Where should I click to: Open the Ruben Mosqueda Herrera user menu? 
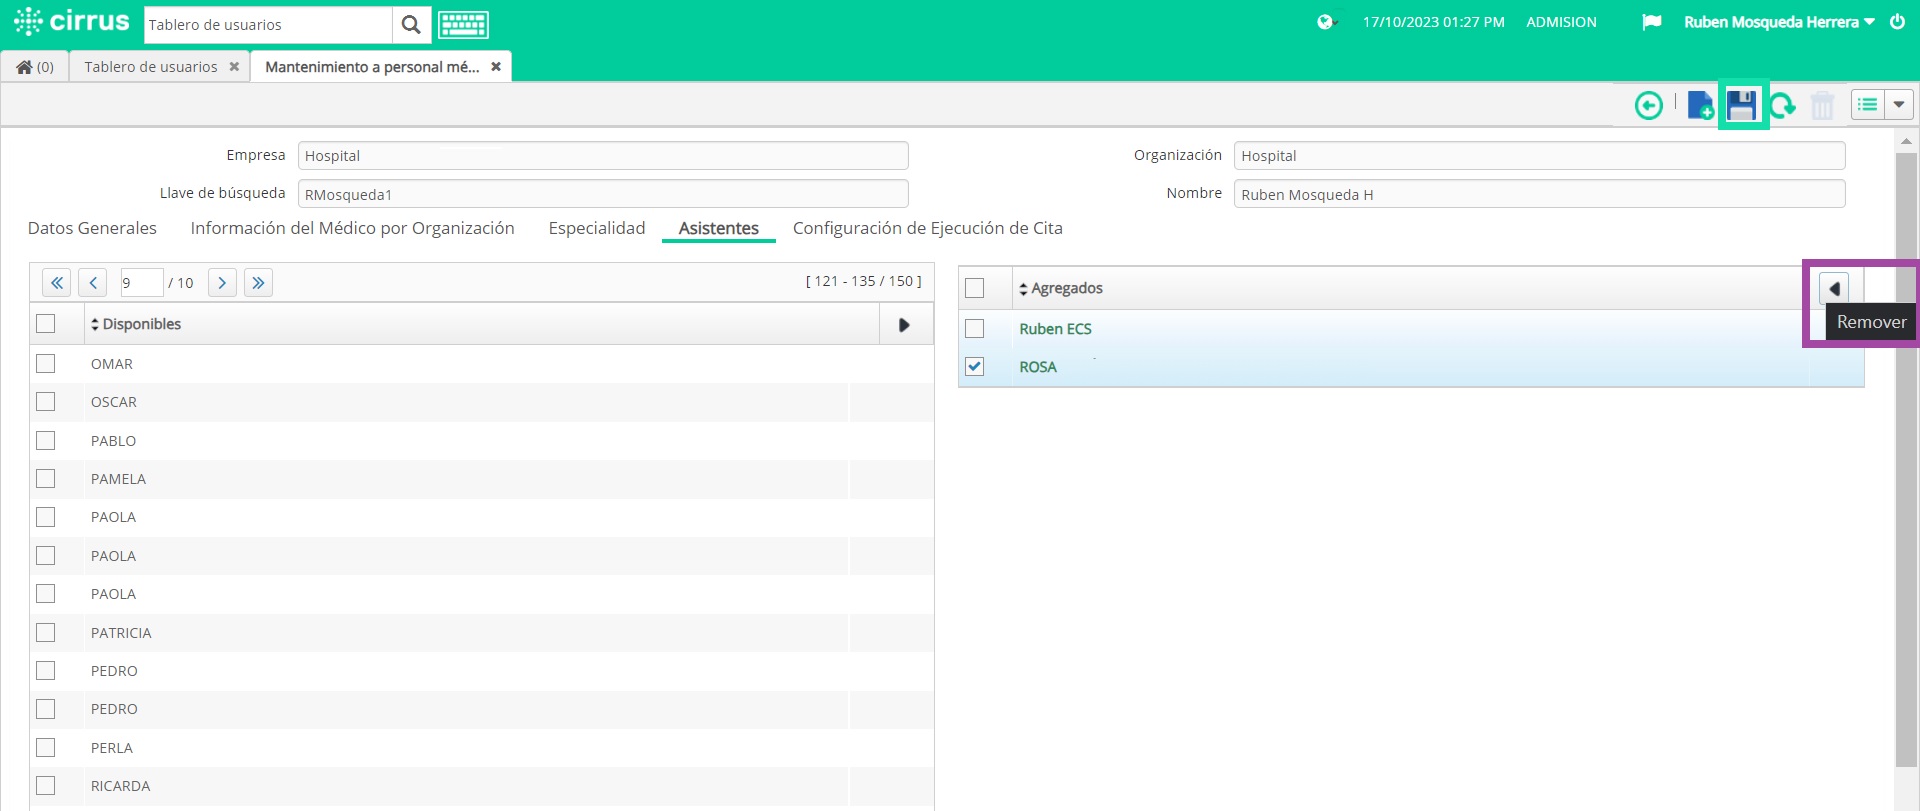(x=1779, y=22)
